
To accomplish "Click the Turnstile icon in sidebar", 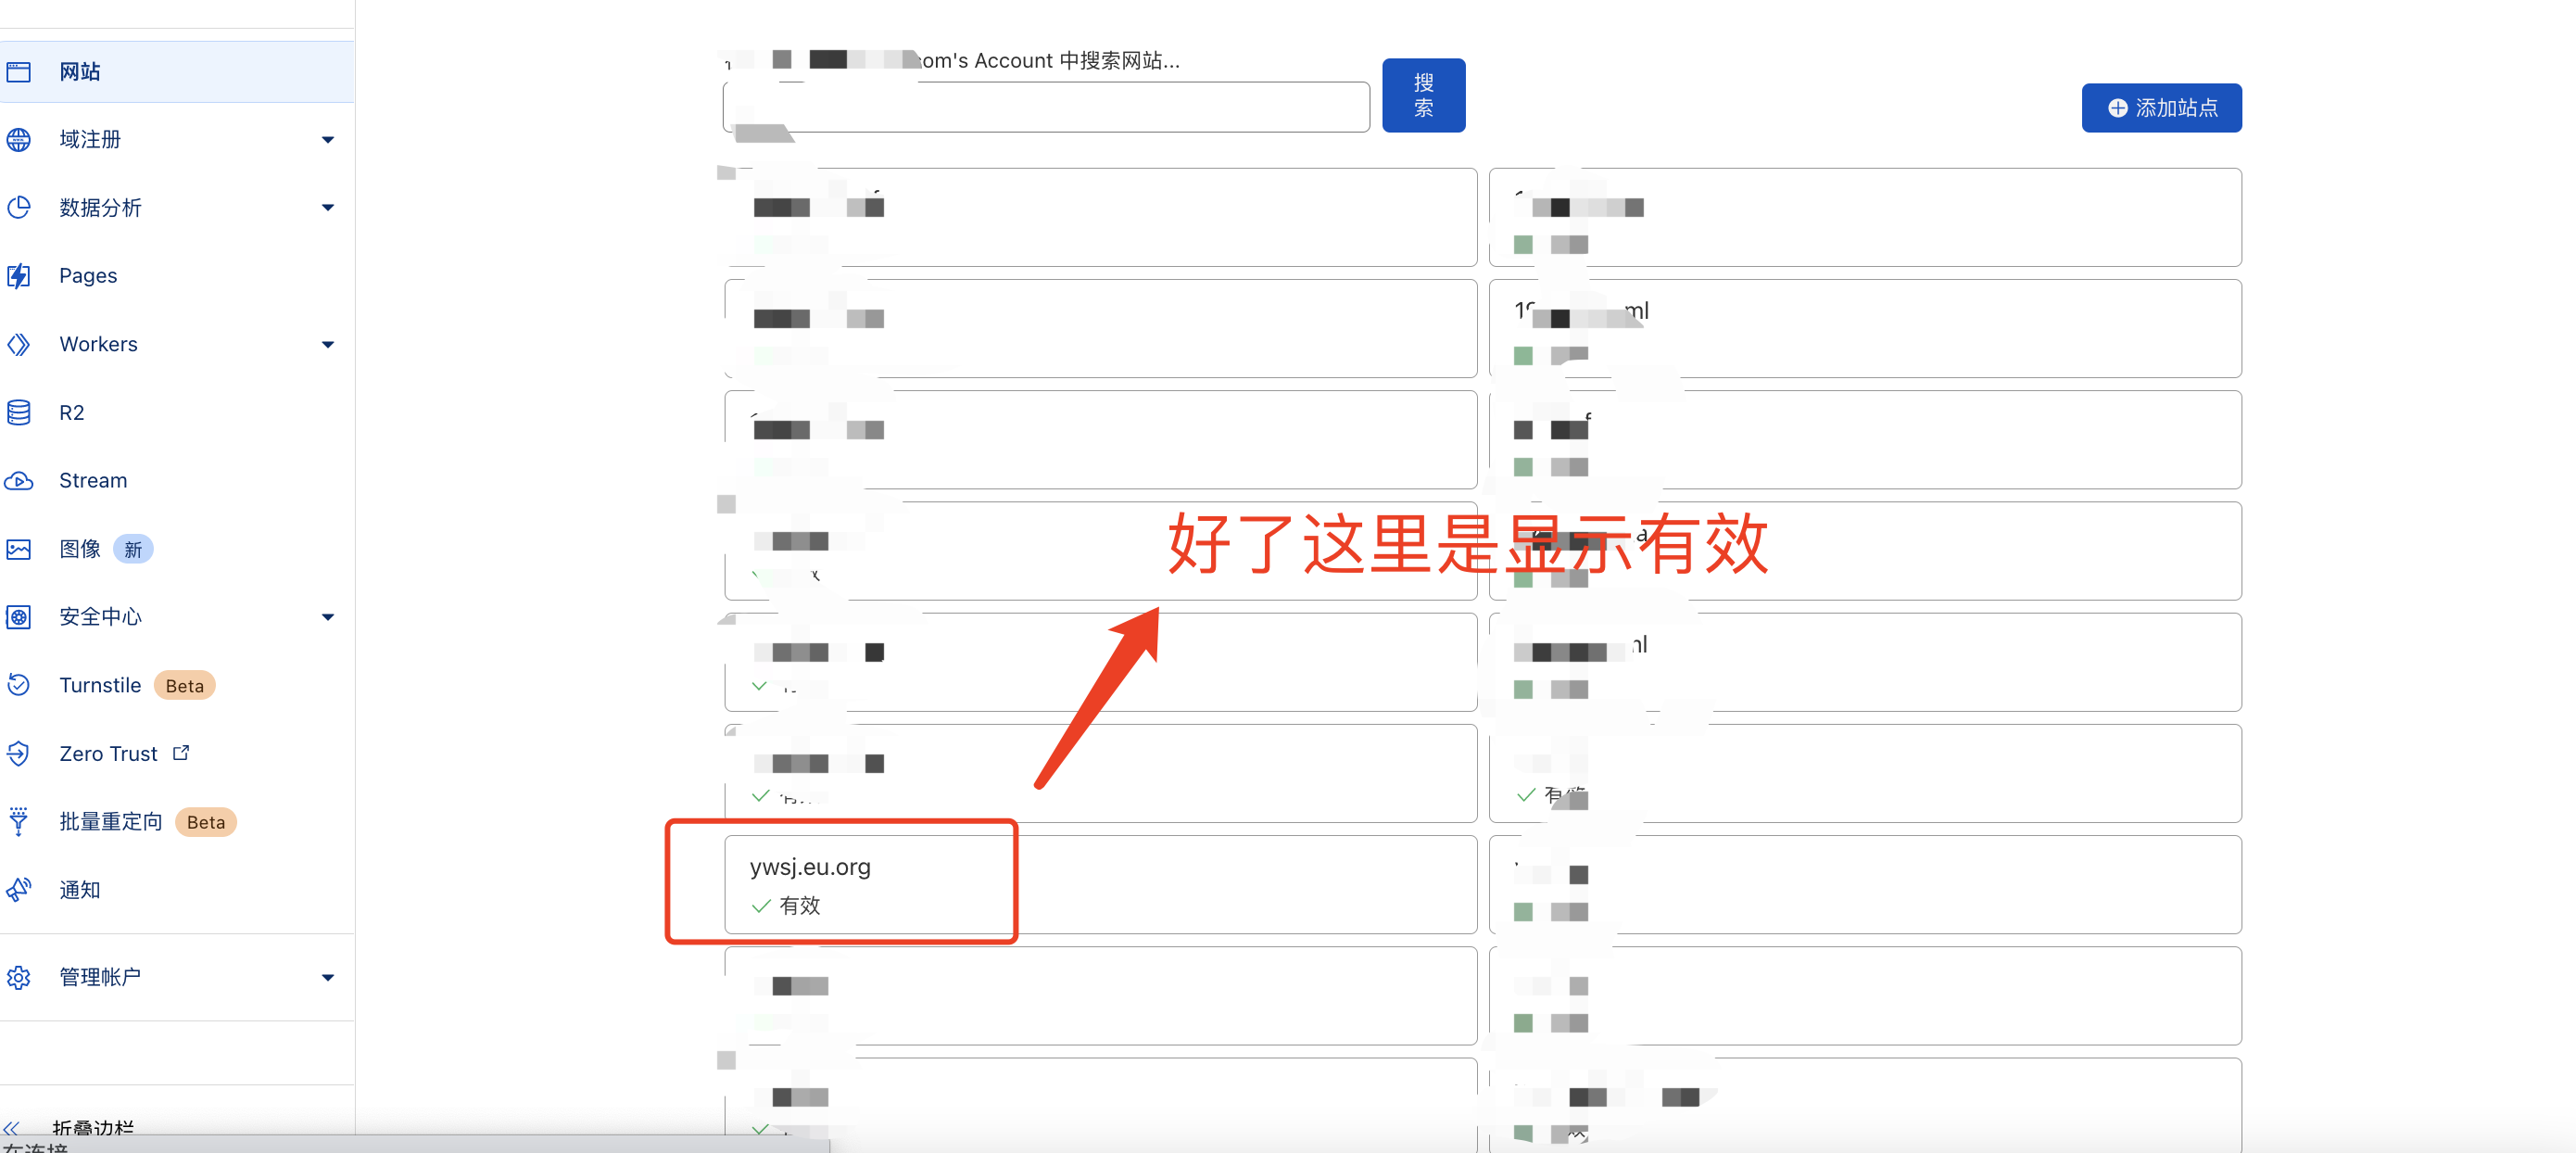I will 19,685.
